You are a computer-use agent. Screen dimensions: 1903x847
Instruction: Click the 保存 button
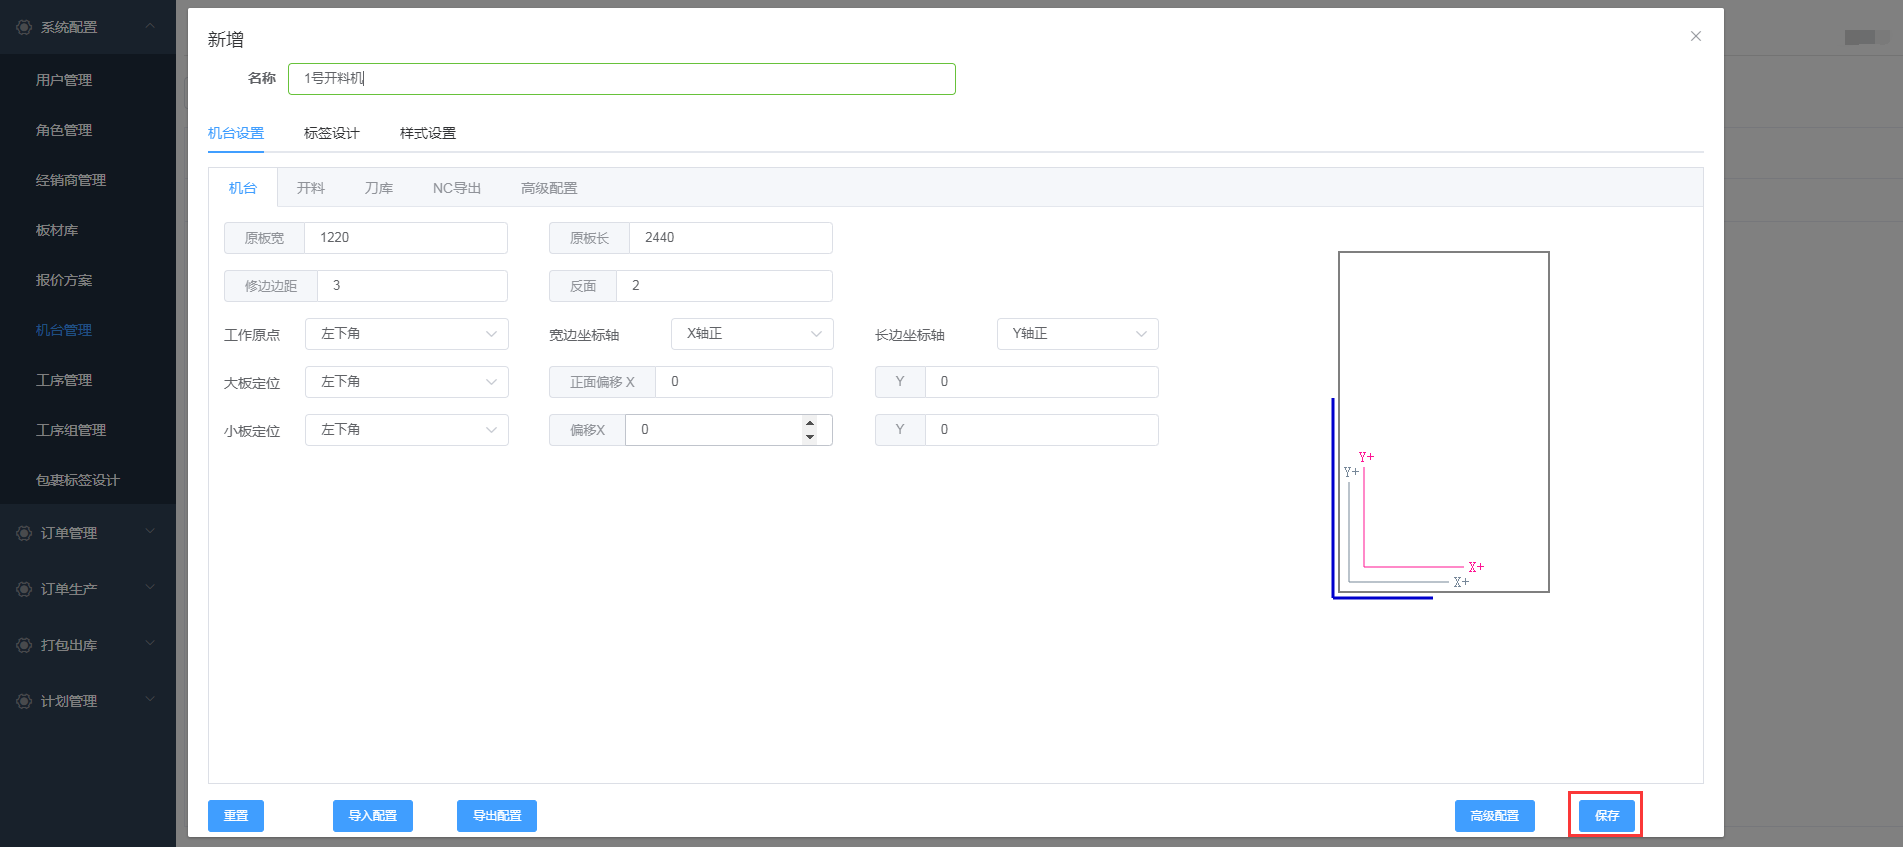tap(1606, 816)
